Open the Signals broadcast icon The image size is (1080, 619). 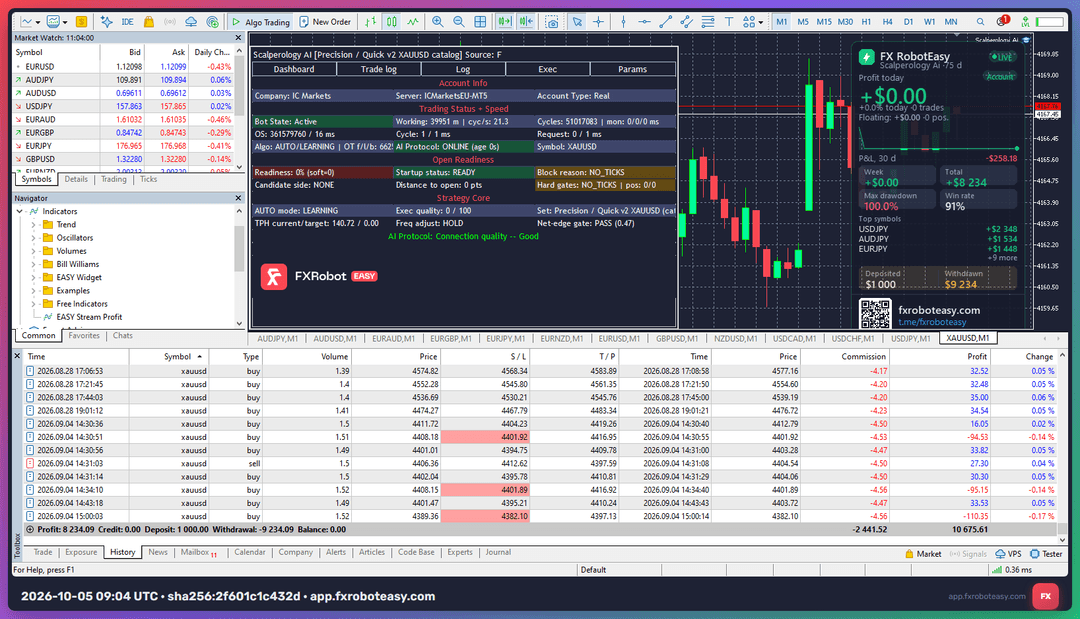click(169, 21)
